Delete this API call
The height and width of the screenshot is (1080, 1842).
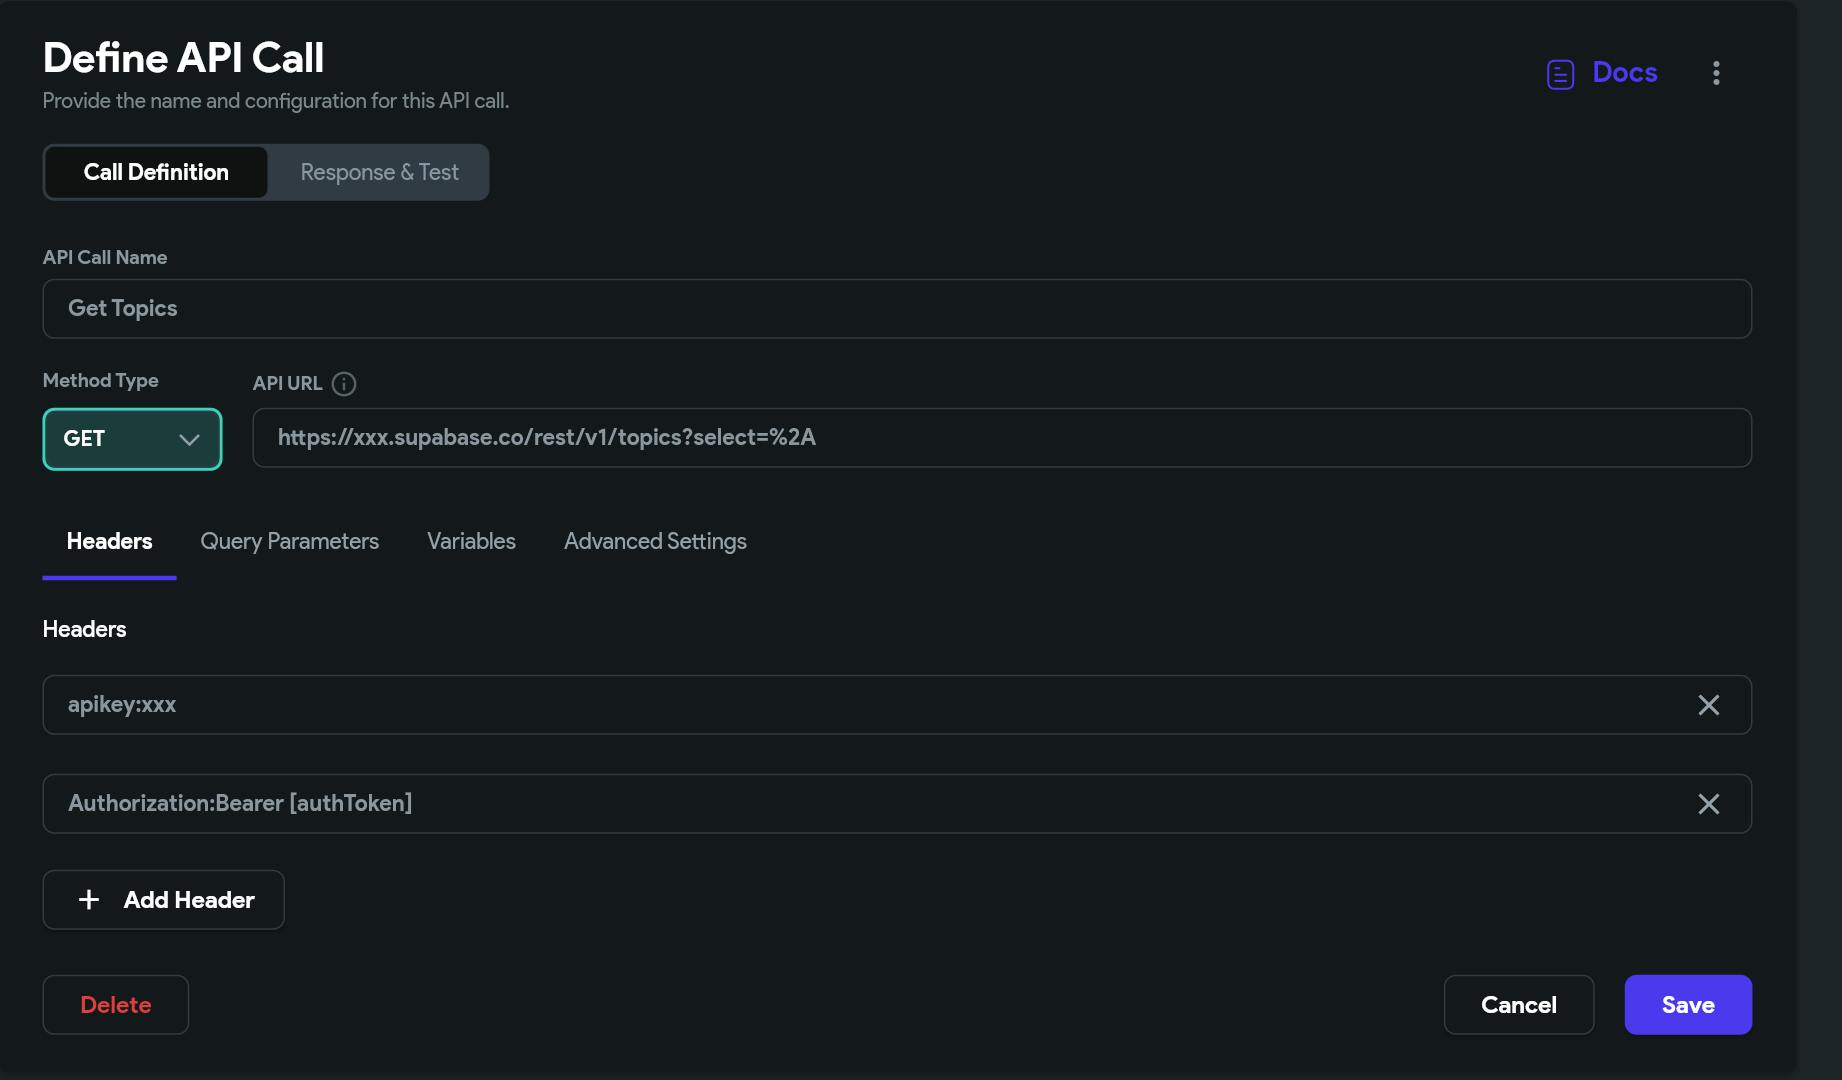tap(115, 1005)
